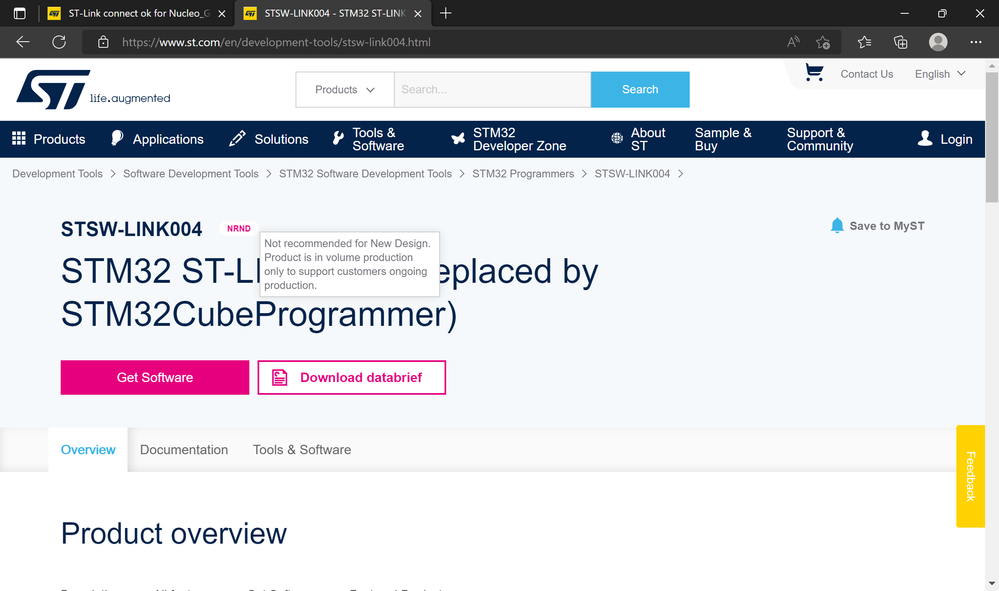Add this page to favorites star icon
Viewport: 999px width, 591px height.
(823, 42)
